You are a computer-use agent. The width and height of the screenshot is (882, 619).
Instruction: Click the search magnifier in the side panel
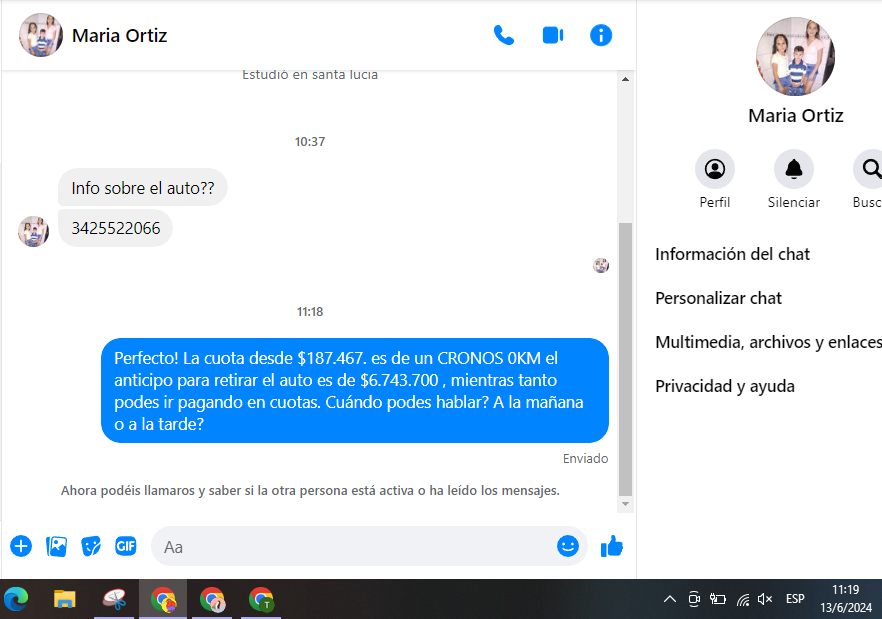[870, 169]
